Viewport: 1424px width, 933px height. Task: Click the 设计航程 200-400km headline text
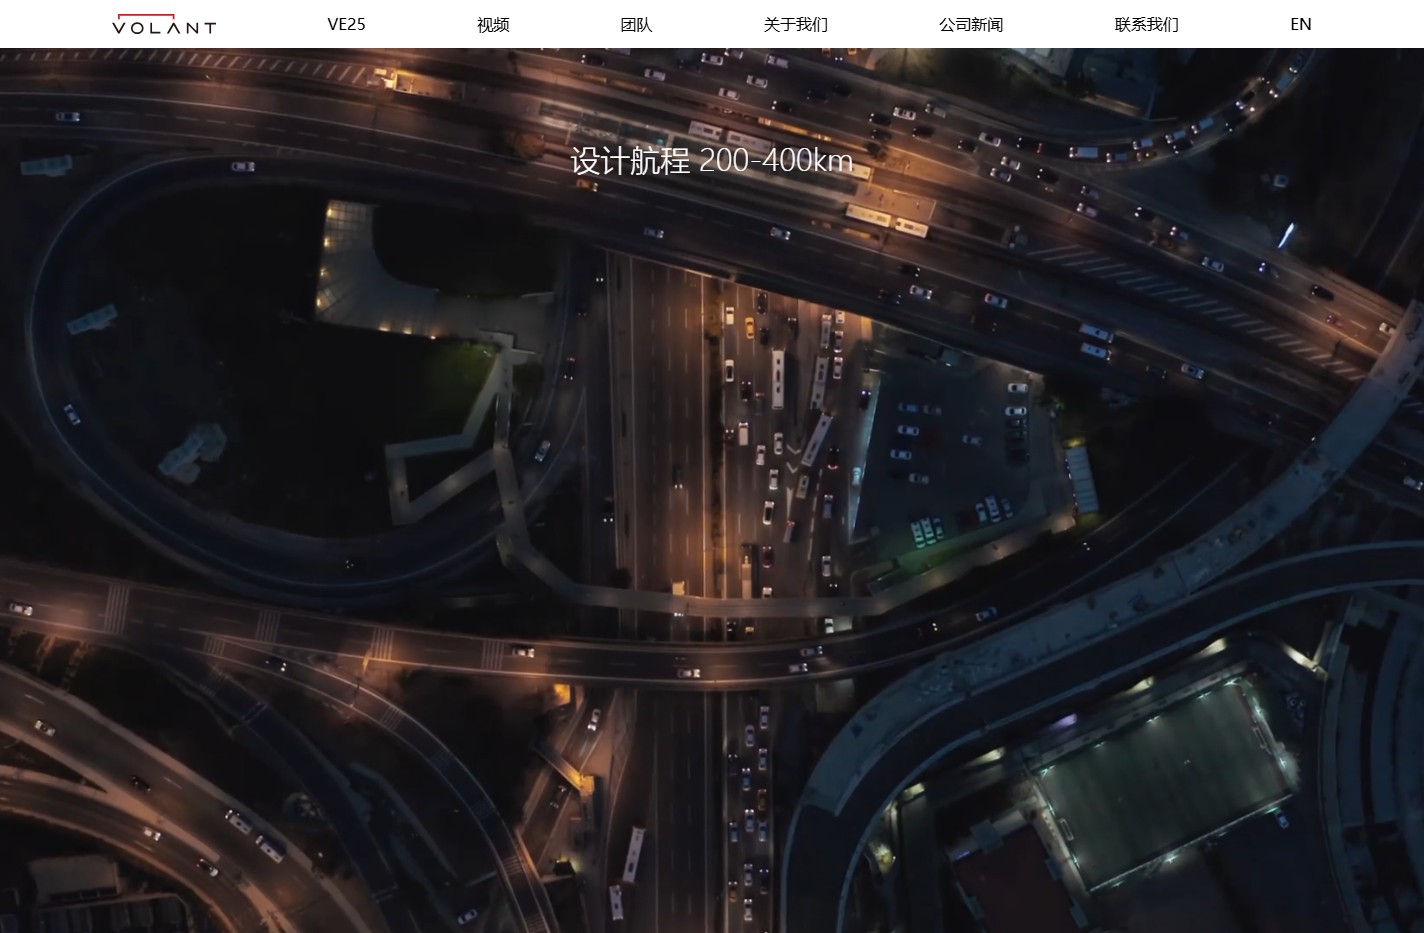pos(712,160)
